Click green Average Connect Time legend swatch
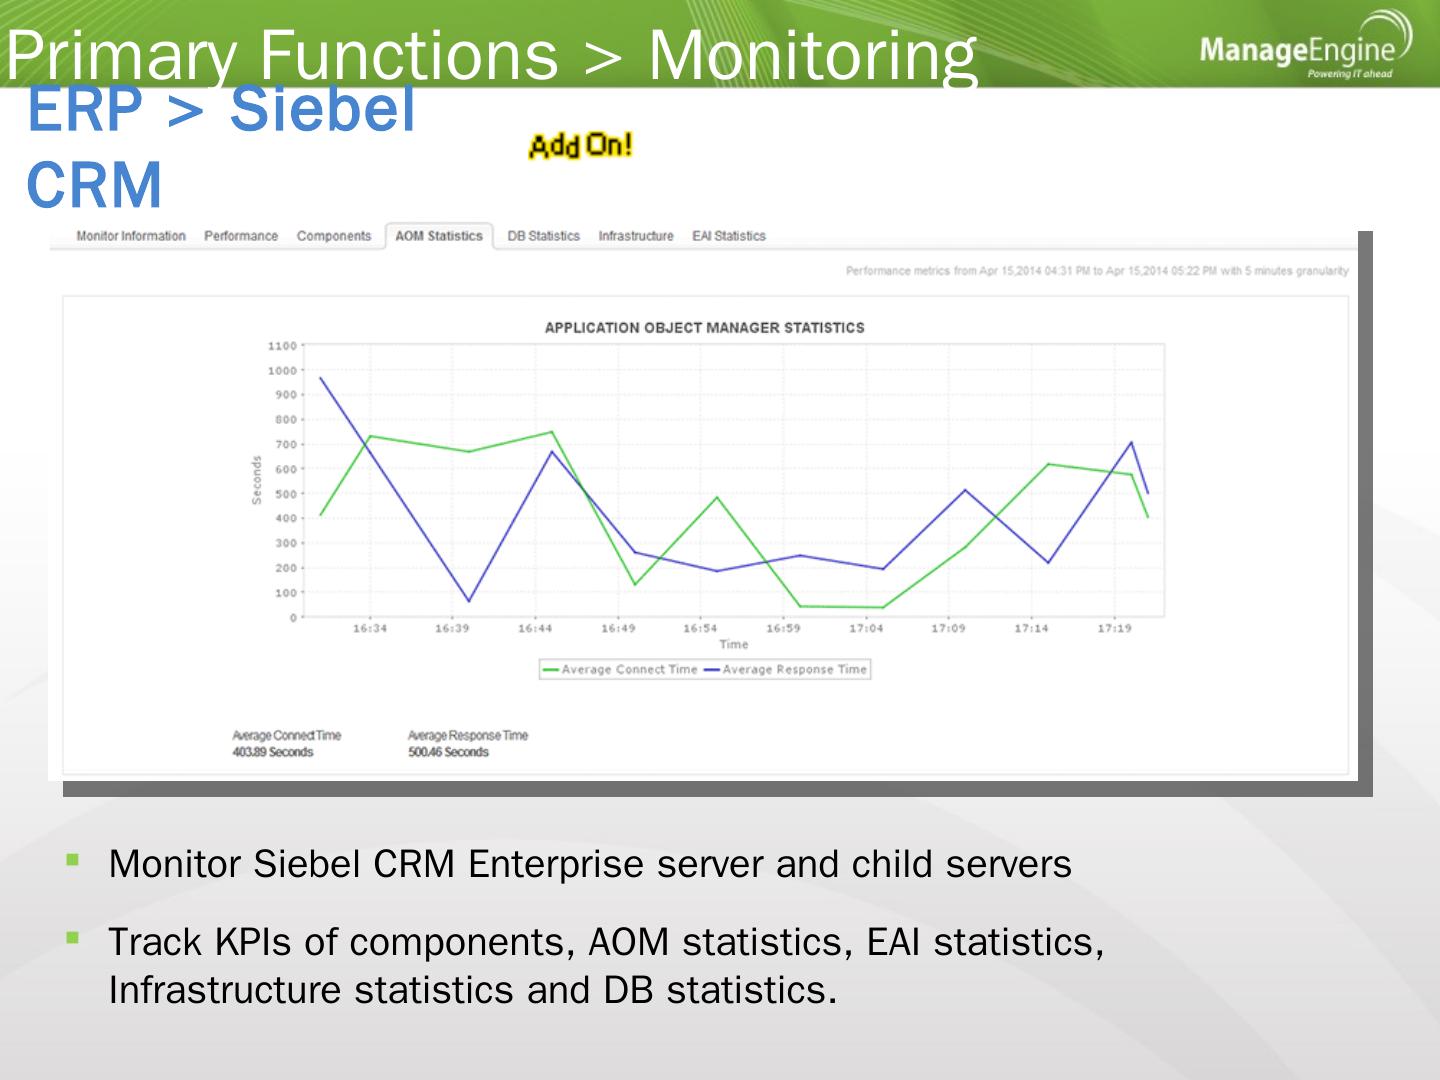This screenshot has width=1440, height=1080. click(x=550, y=670)
